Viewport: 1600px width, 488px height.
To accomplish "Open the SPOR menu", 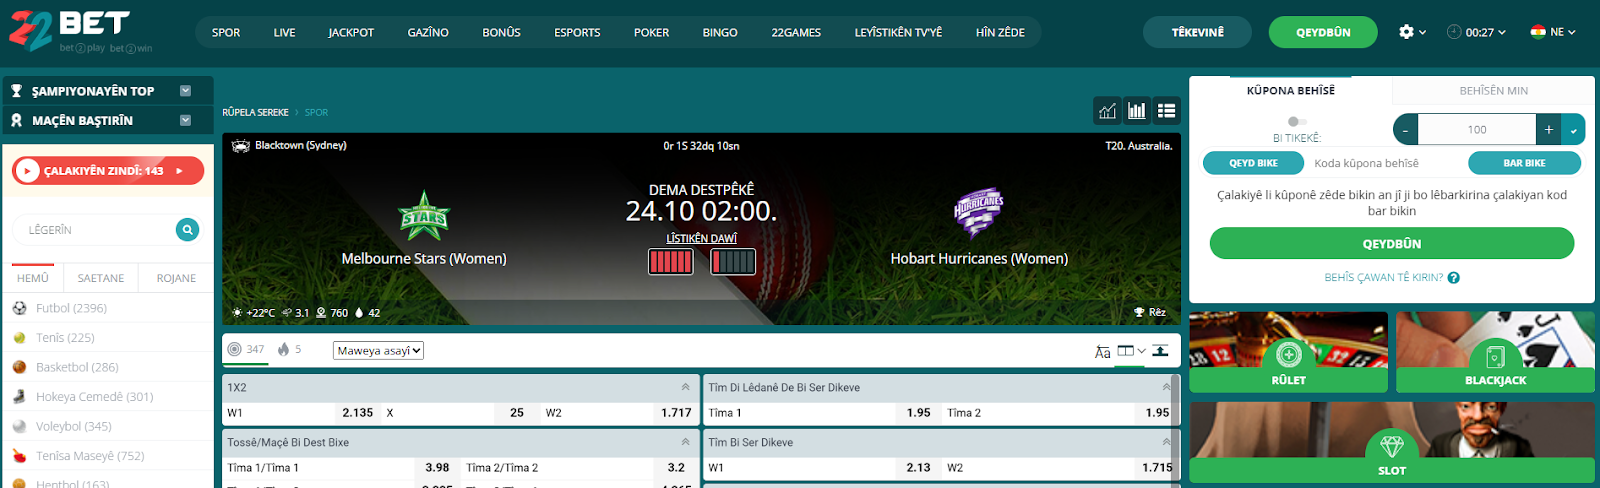I will pyautogui.click(x=226, y=33).
